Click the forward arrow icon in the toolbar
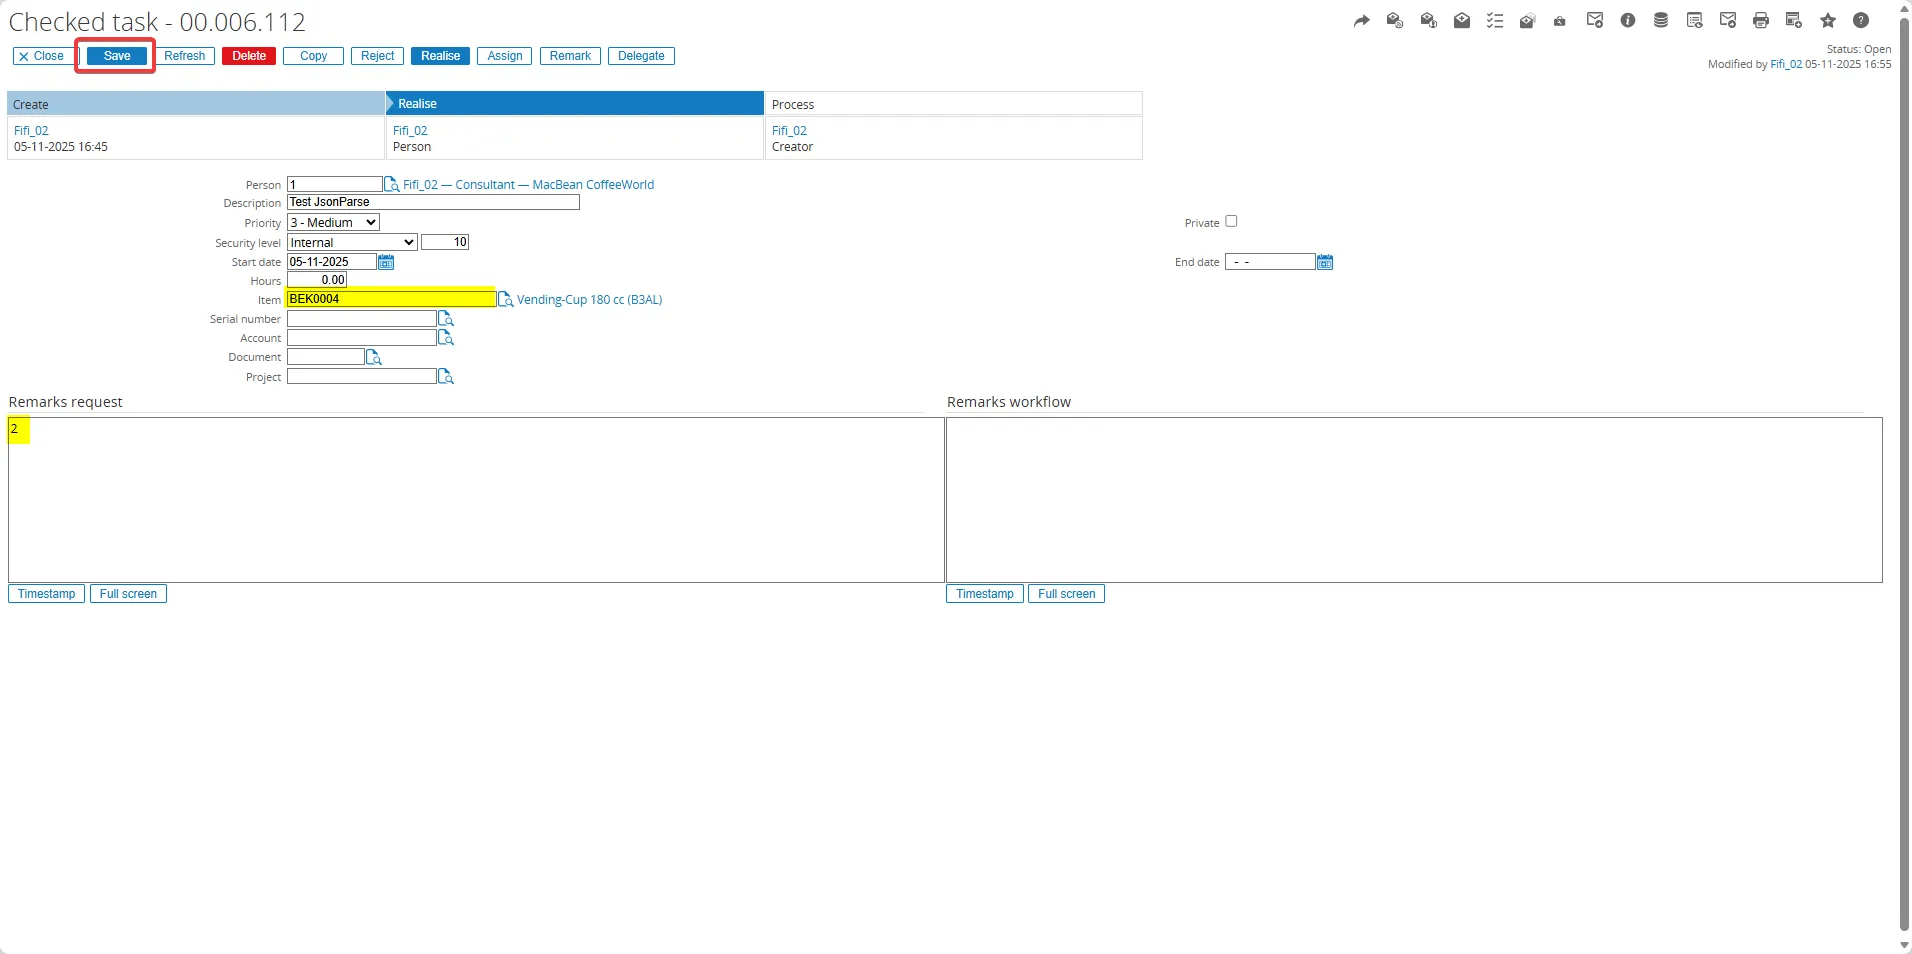This screenshot has width=1912, height=954. tap(1361, 21)
